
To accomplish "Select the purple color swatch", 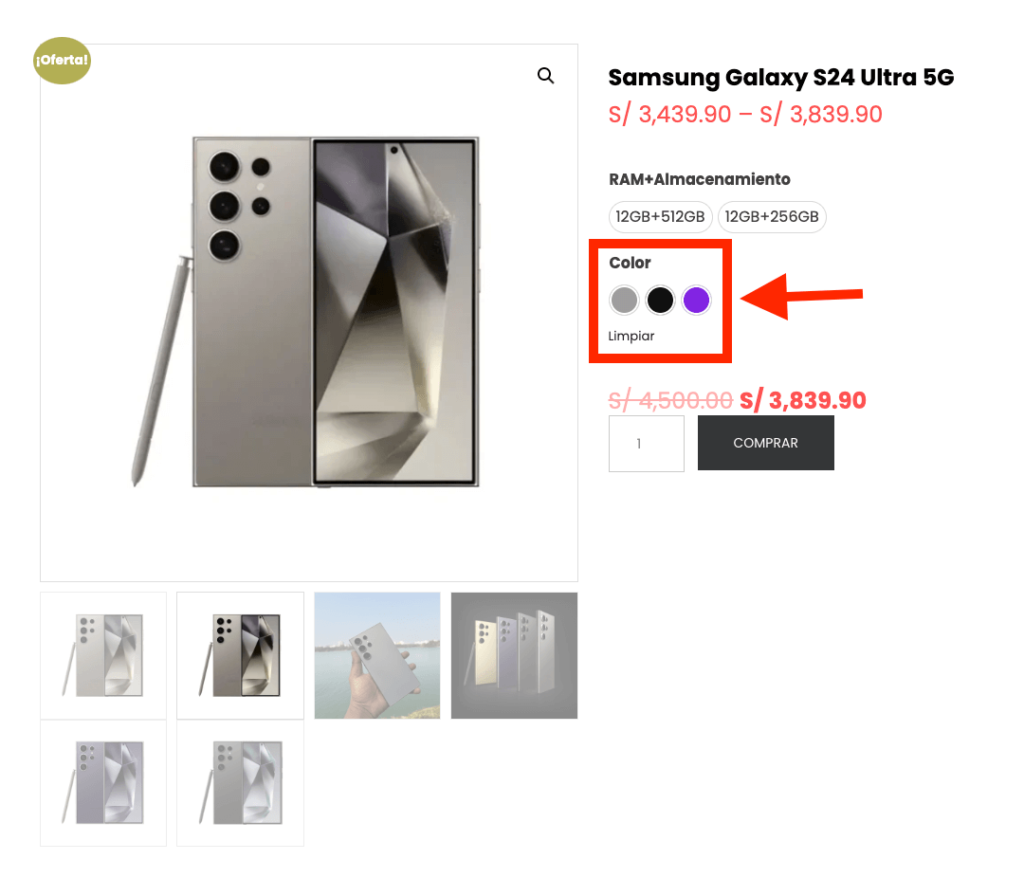I will click(696, 300).
